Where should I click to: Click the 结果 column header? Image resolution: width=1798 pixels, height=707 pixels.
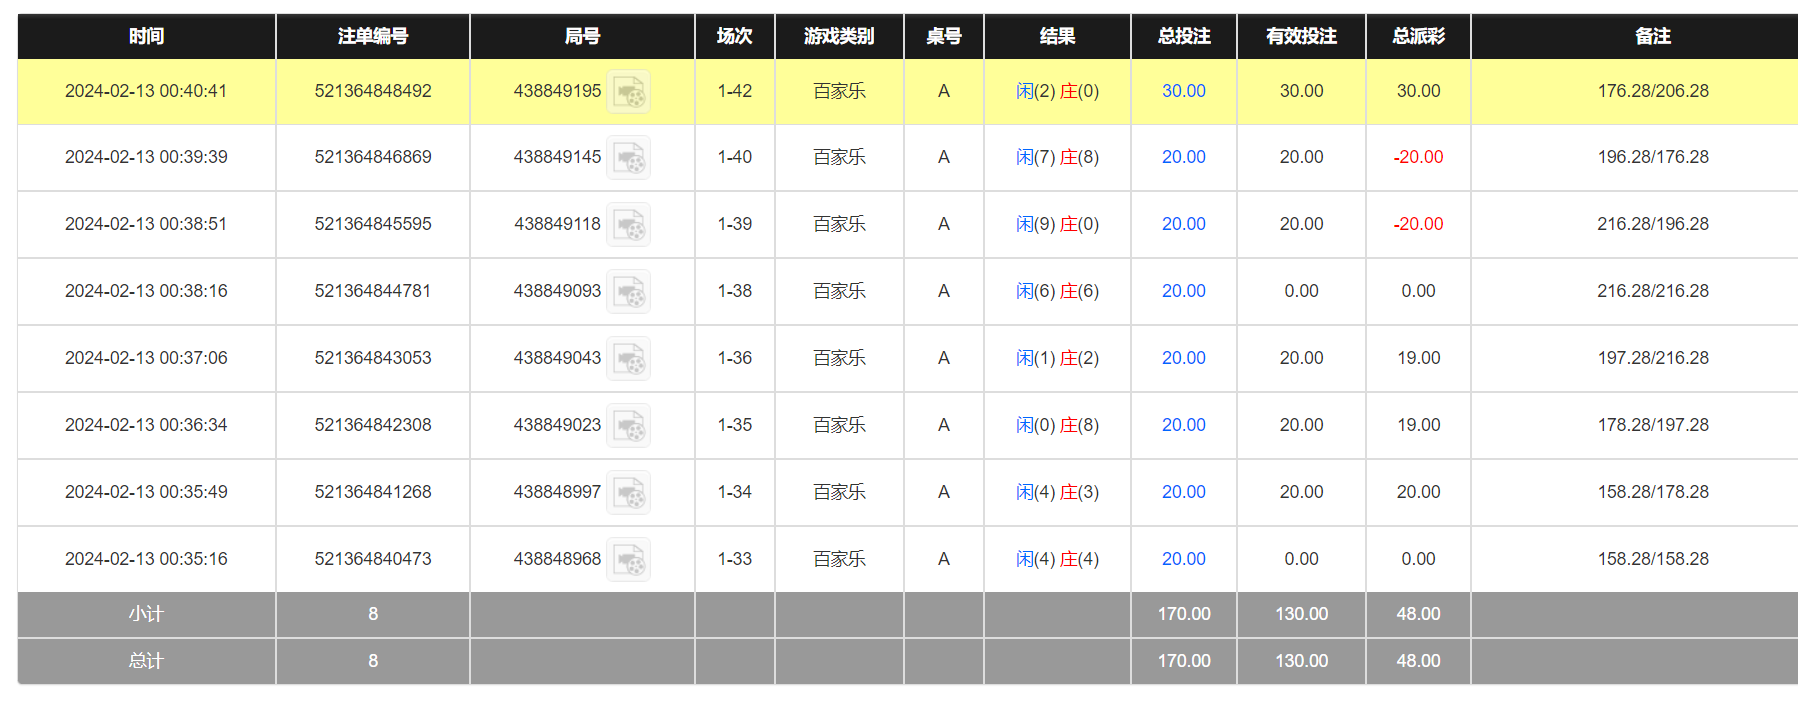(x=1057, y=36)
